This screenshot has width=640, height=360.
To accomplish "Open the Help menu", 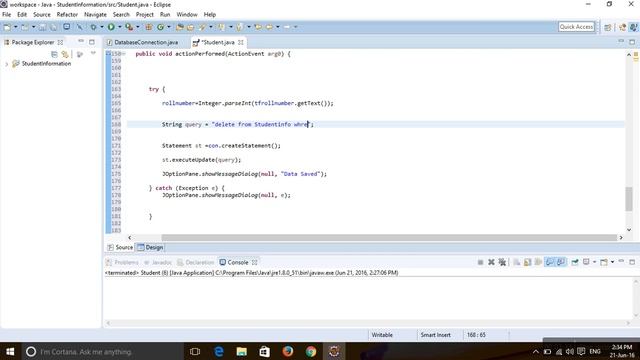I will pos(209,14).
